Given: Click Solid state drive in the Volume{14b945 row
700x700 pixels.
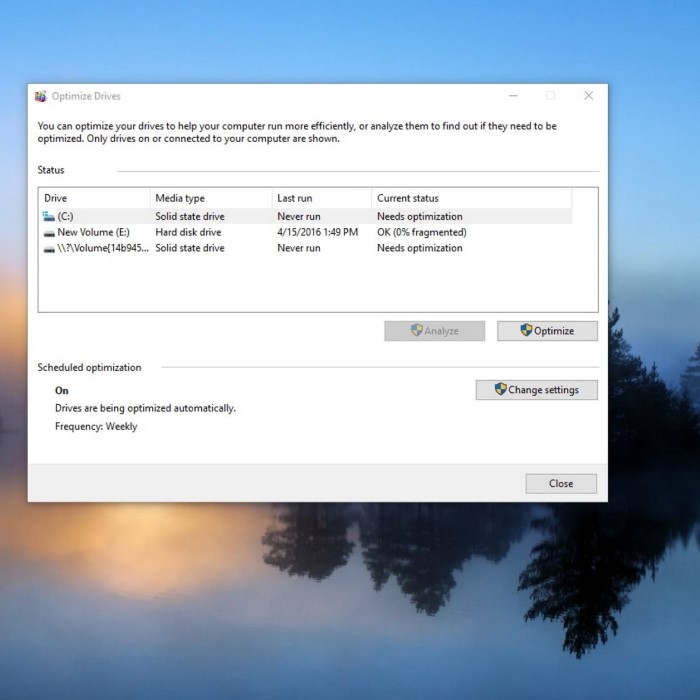Looking at the screenshot, I should [x=190, y=248].
